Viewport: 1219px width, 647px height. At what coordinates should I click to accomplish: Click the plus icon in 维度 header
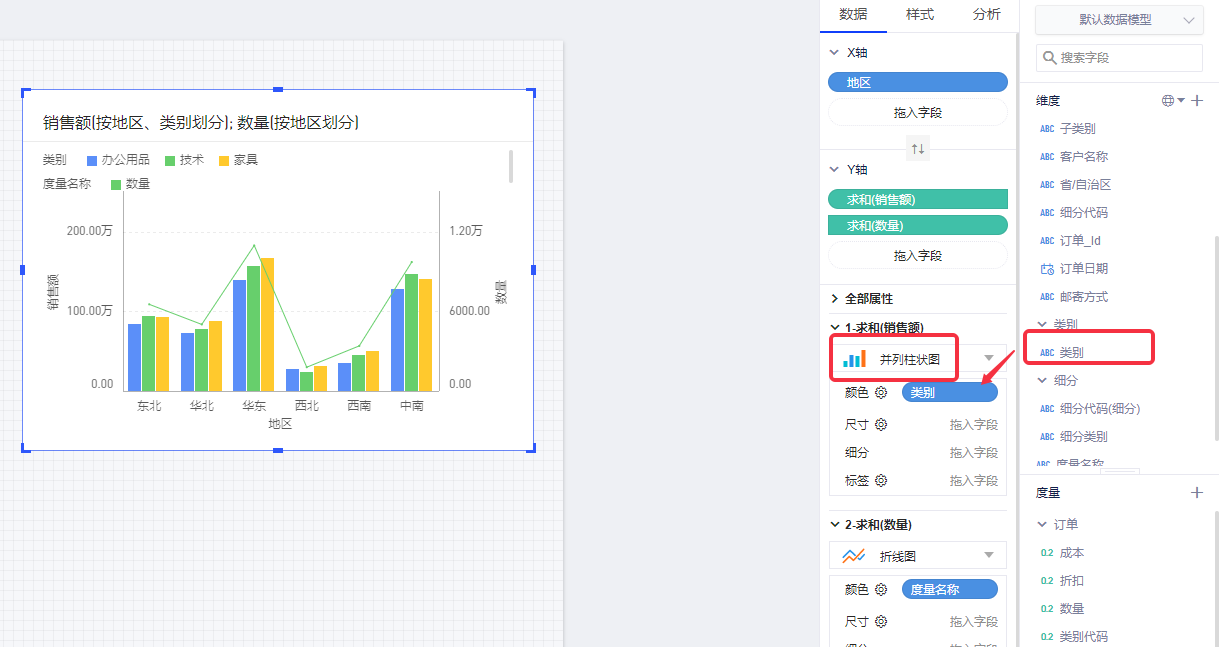click(x=1197, y=101)
